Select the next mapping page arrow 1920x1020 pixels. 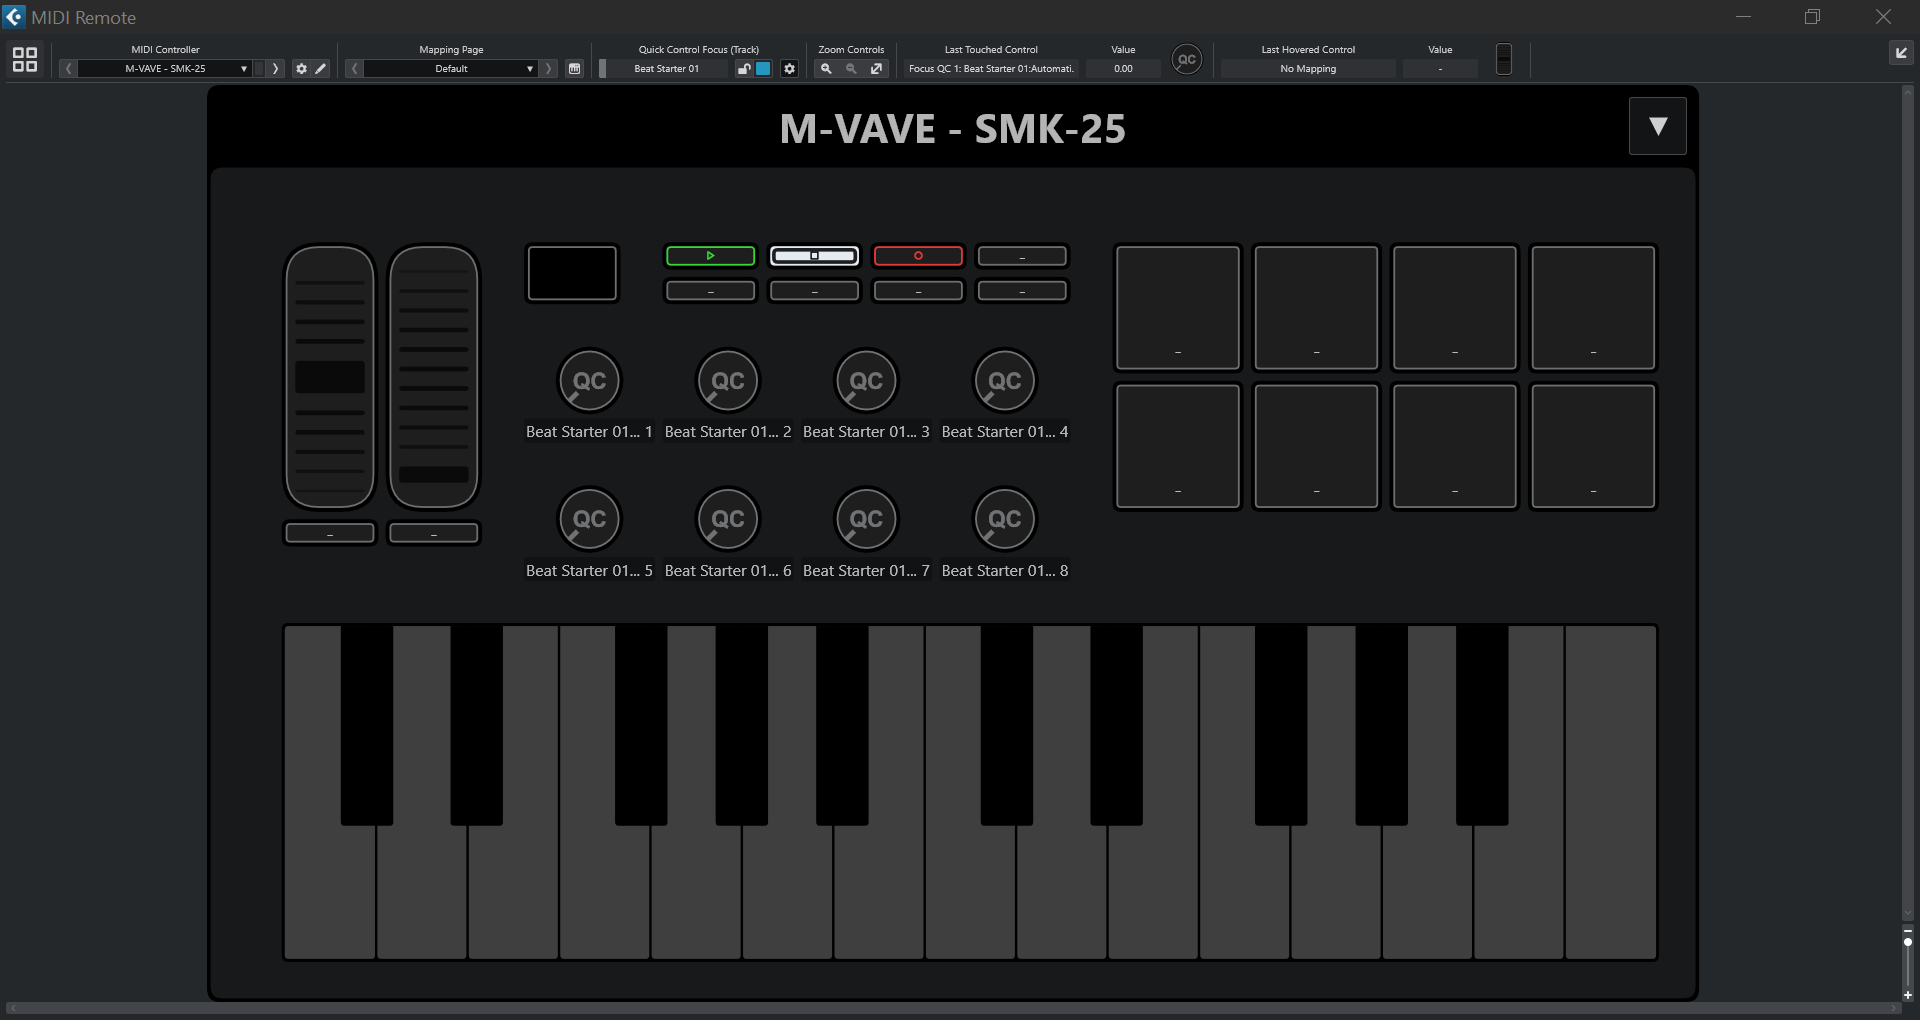coord(548,69)
